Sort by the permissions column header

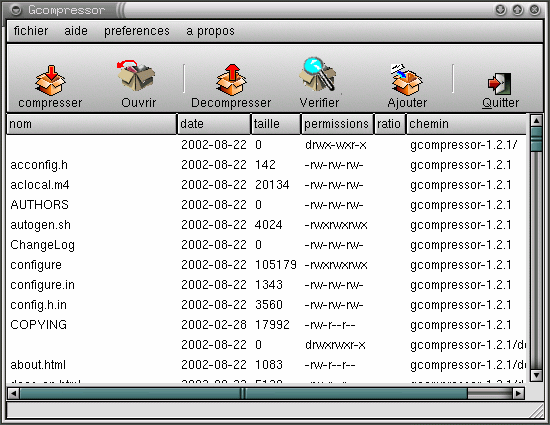tap(337, 124)
